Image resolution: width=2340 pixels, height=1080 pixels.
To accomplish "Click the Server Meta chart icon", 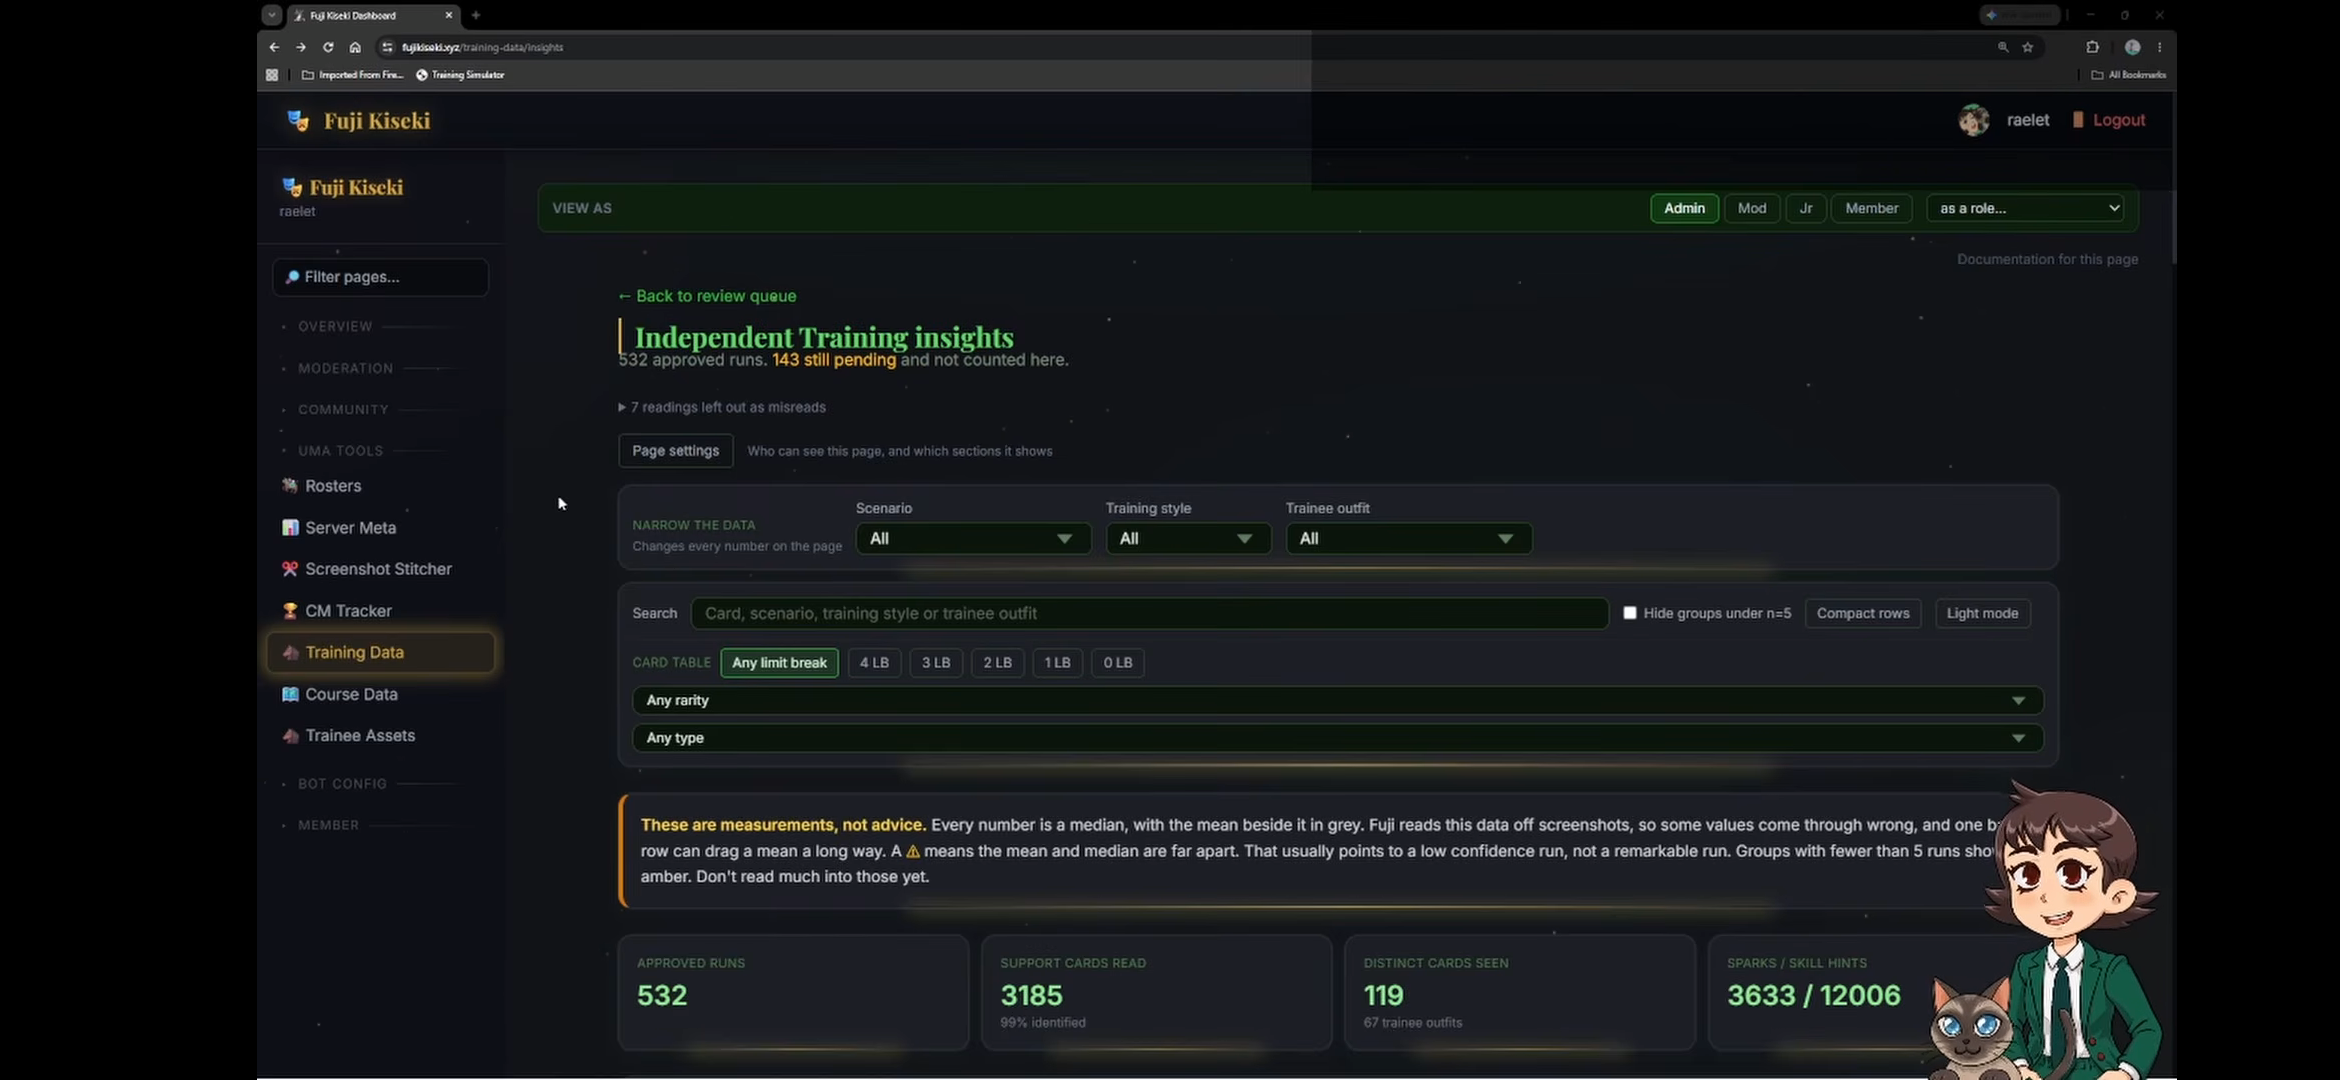I will (290, 528).
